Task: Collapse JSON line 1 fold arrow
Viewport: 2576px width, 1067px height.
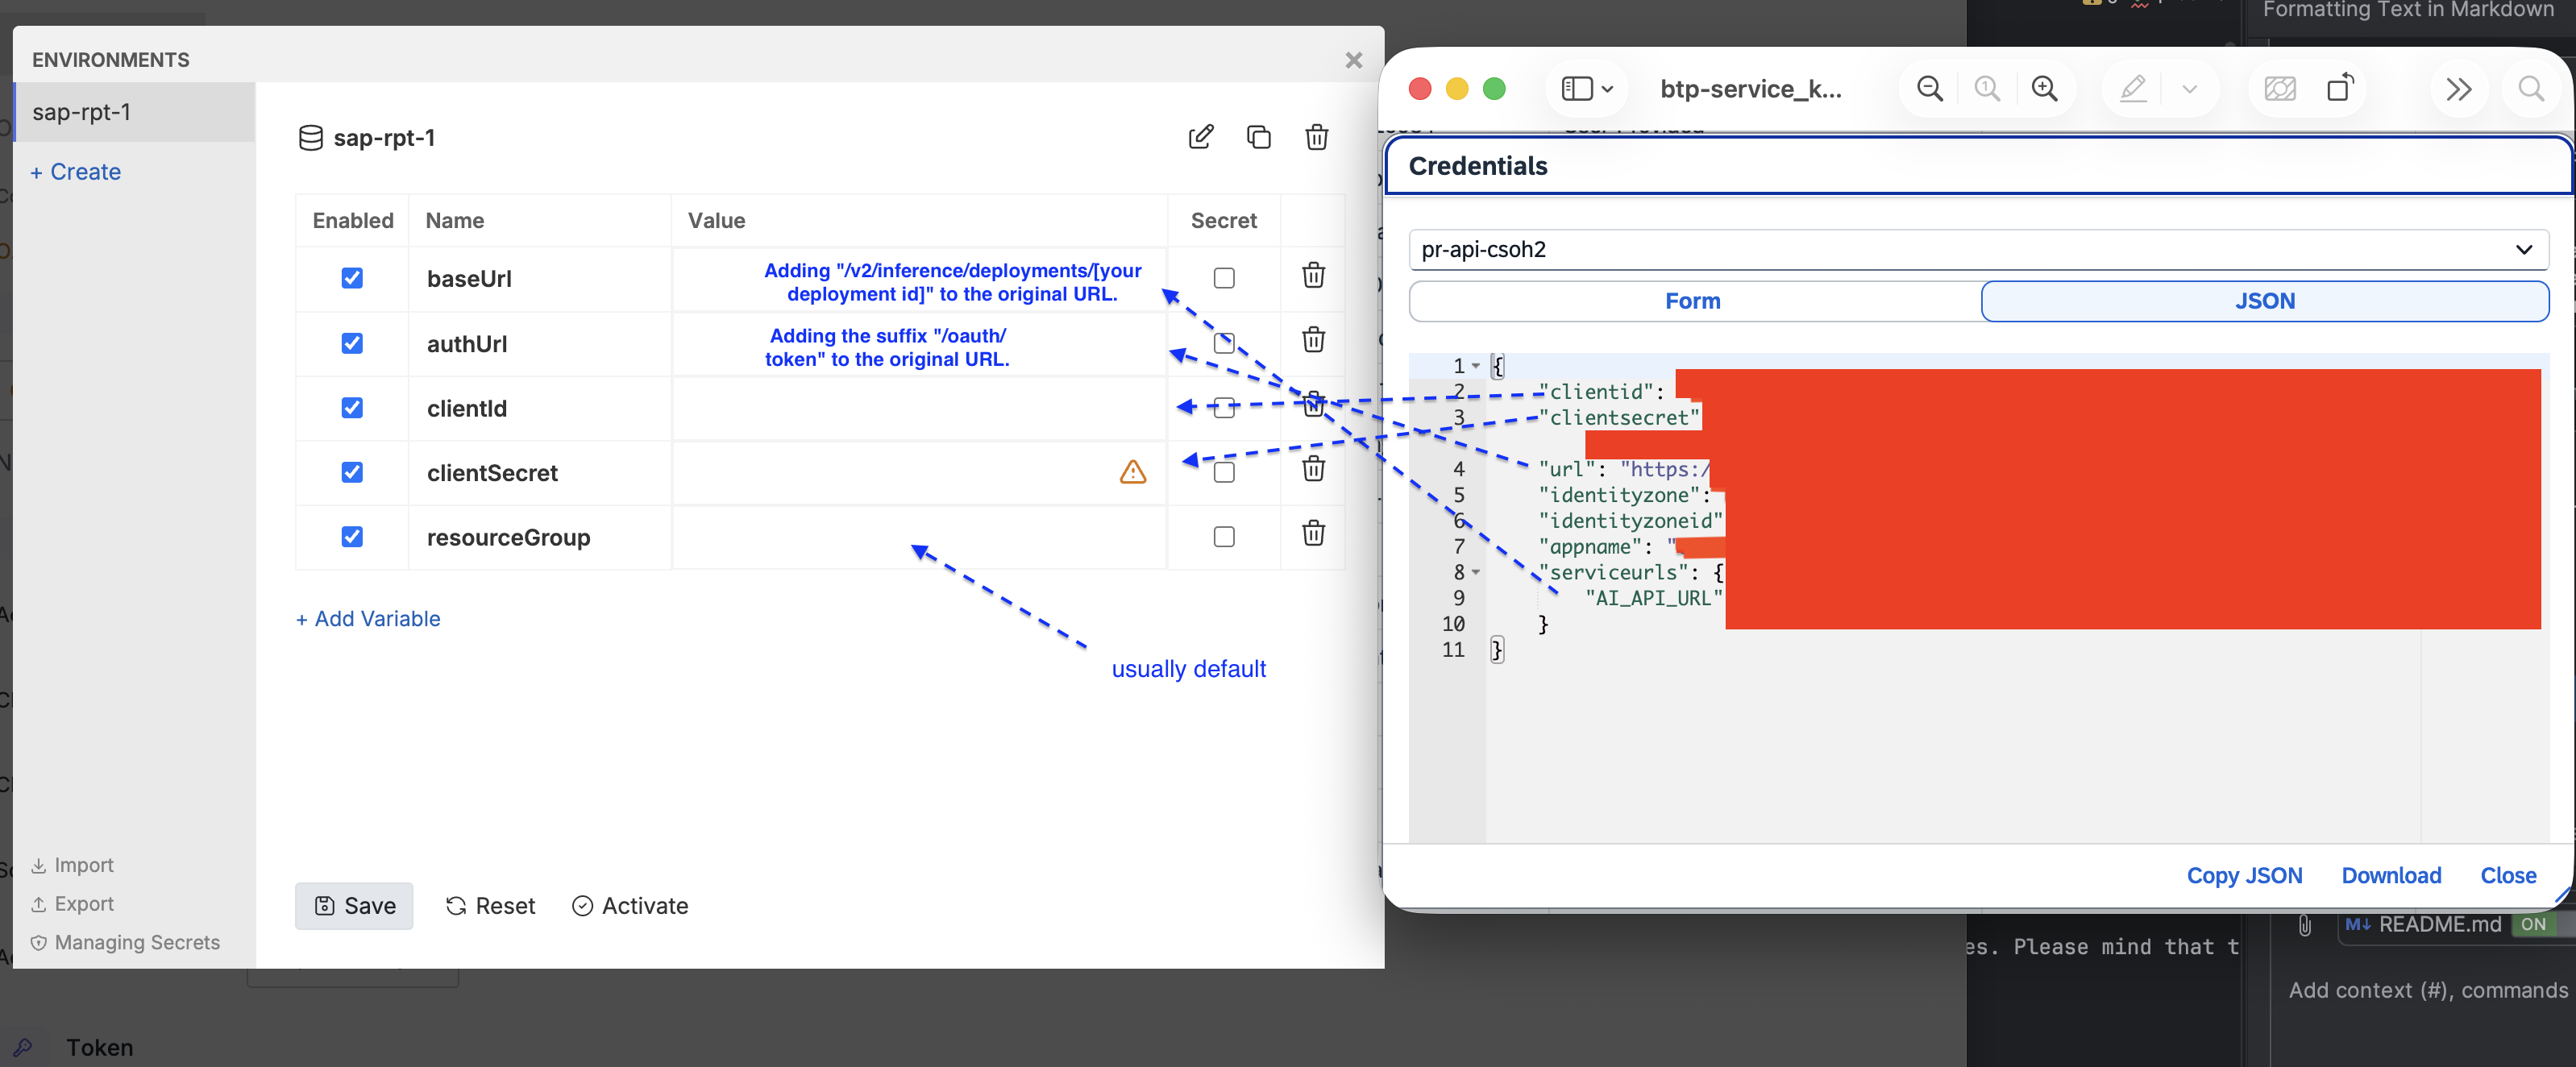Action: point(1476,366)
